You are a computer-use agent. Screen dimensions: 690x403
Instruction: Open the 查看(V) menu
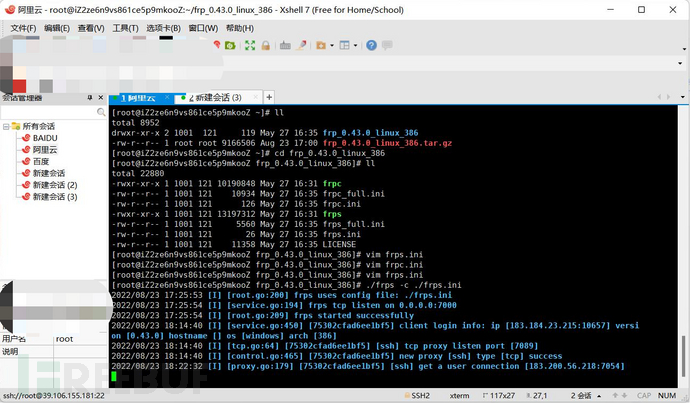[91, 28]
